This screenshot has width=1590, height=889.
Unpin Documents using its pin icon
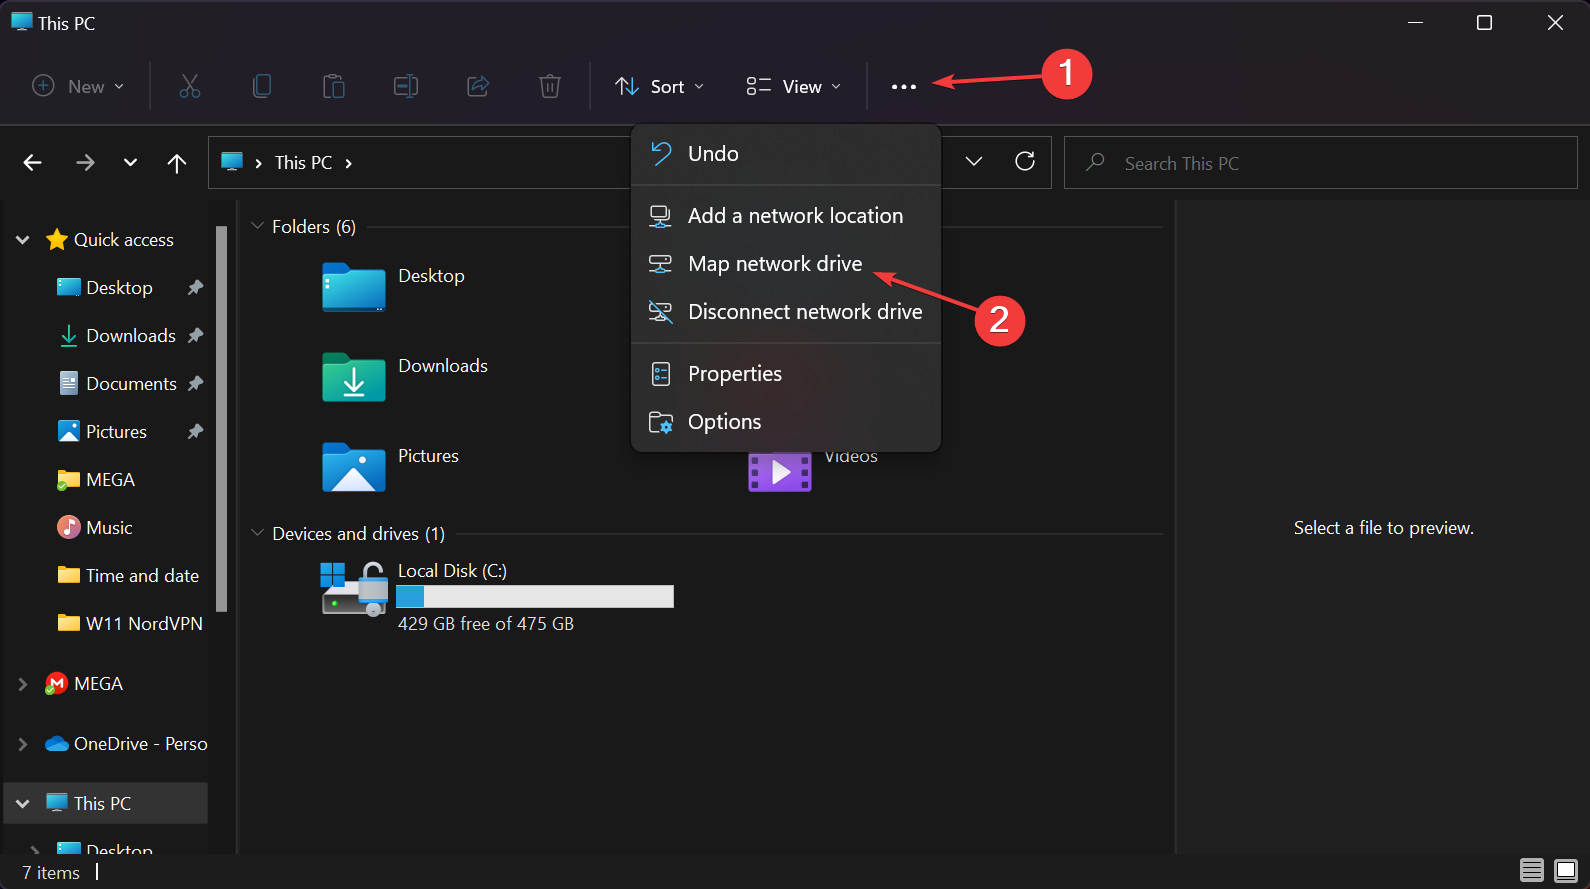coord(195,384)
